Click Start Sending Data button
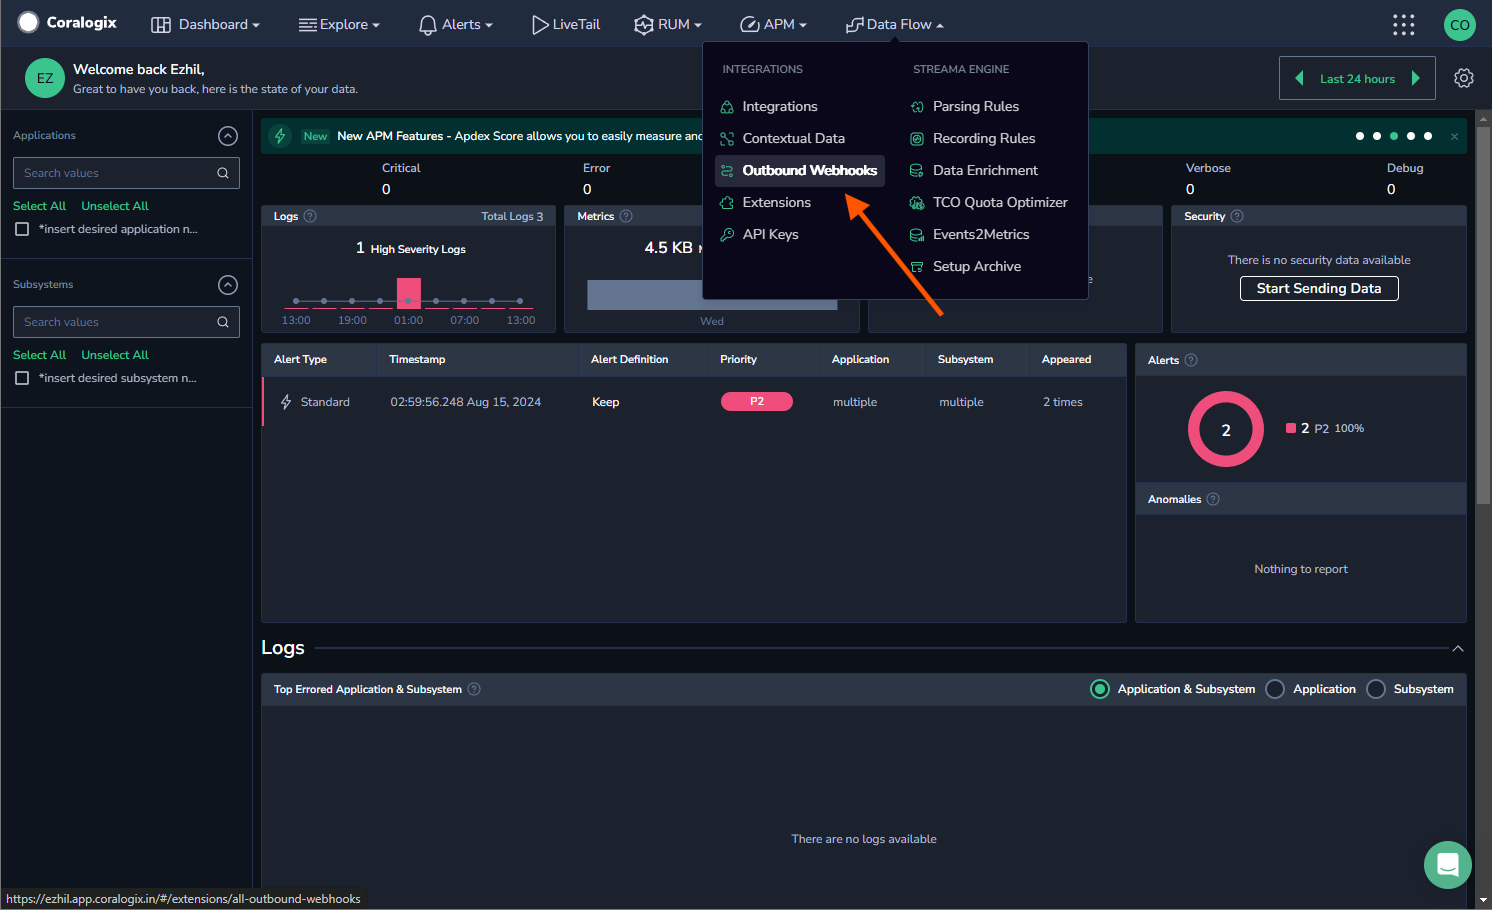The image size is (1492, 910). point(1319,288)
